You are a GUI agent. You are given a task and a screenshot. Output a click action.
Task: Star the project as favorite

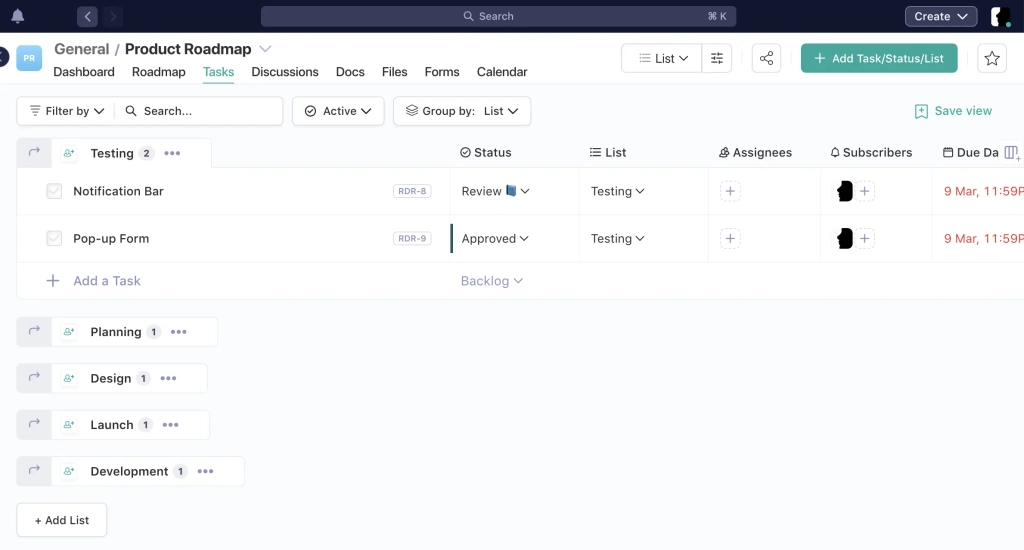pos(991,58)
